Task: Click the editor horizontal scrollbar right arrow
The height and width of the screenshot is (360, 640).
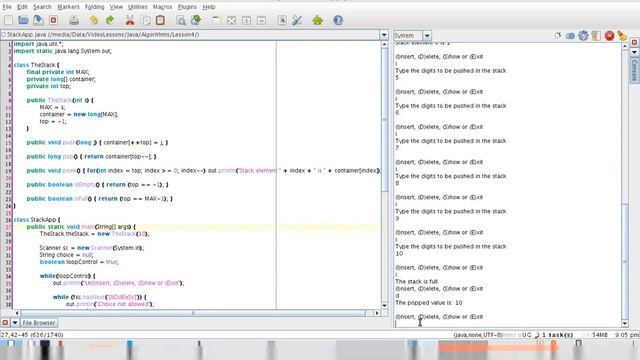Action: tap(376, 313)
